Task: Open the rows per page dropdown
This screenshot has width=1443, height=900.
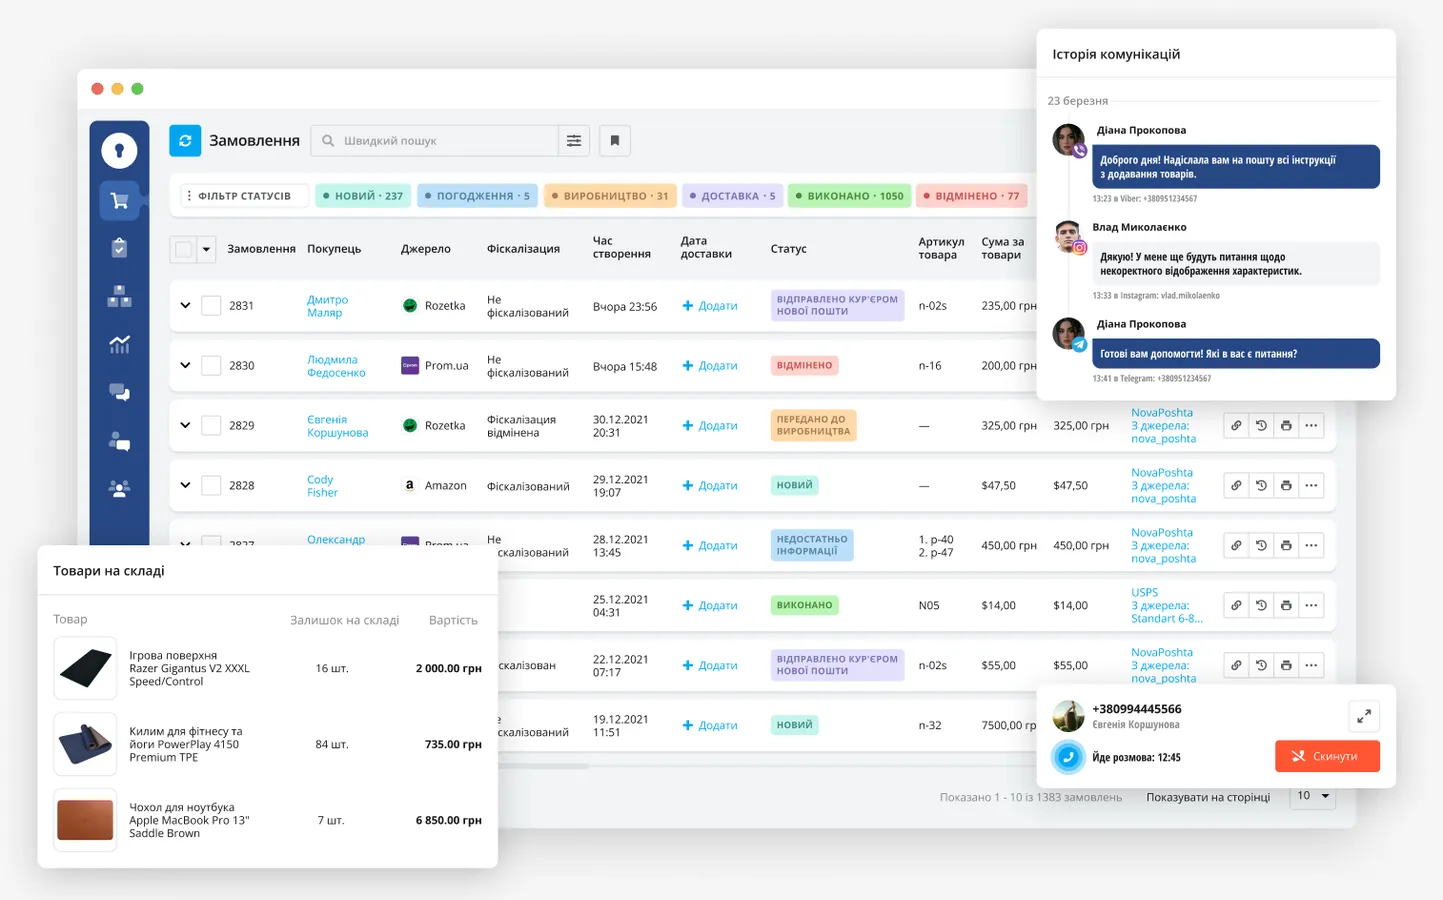Action: (1312, 796)
